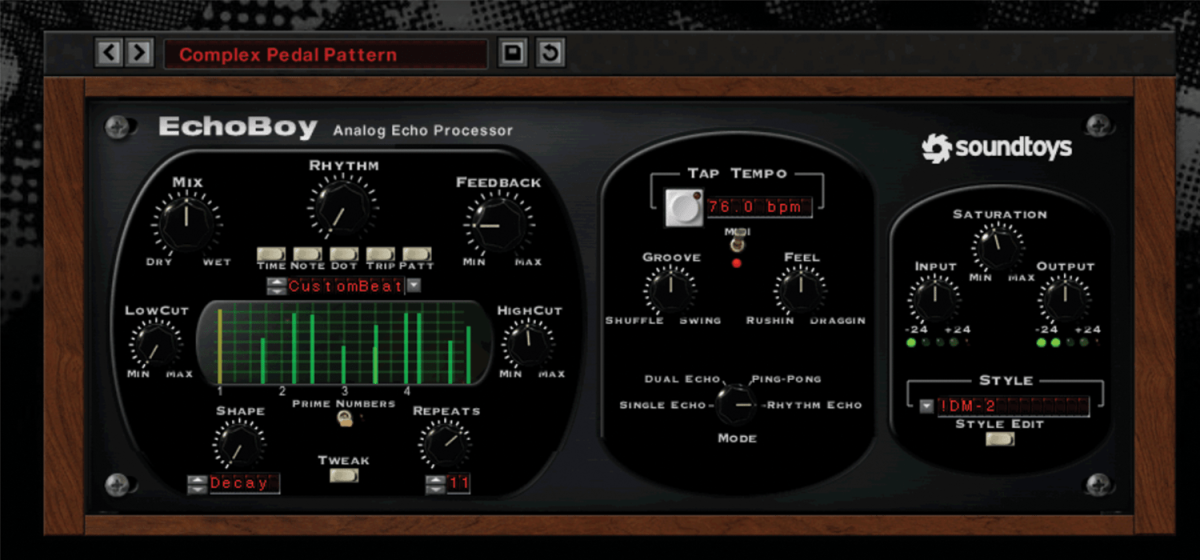Go to the next preset with the right arrow

[139, 53]
